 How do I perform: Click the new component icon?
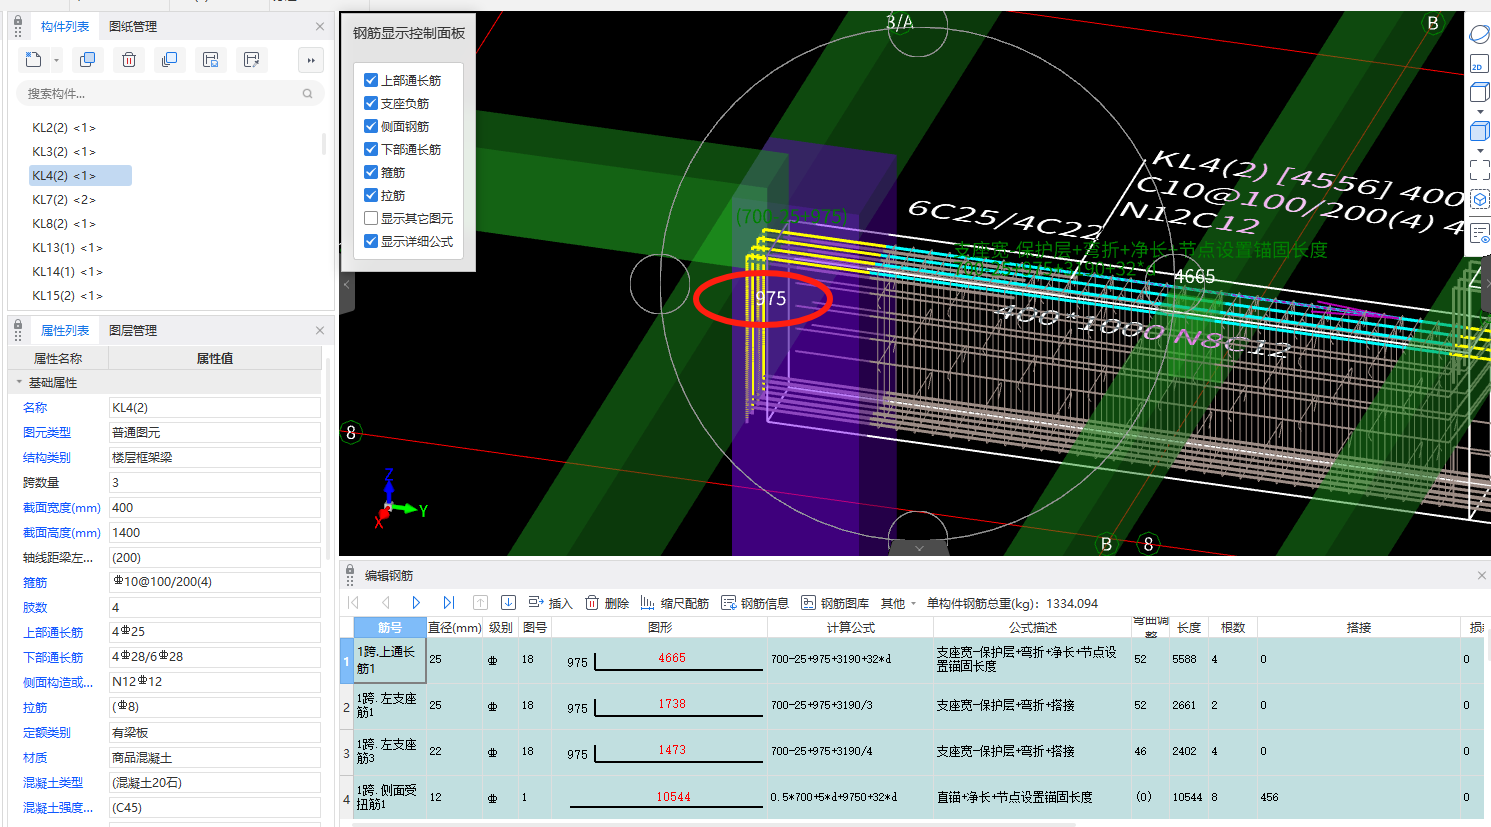click(33, 60)
